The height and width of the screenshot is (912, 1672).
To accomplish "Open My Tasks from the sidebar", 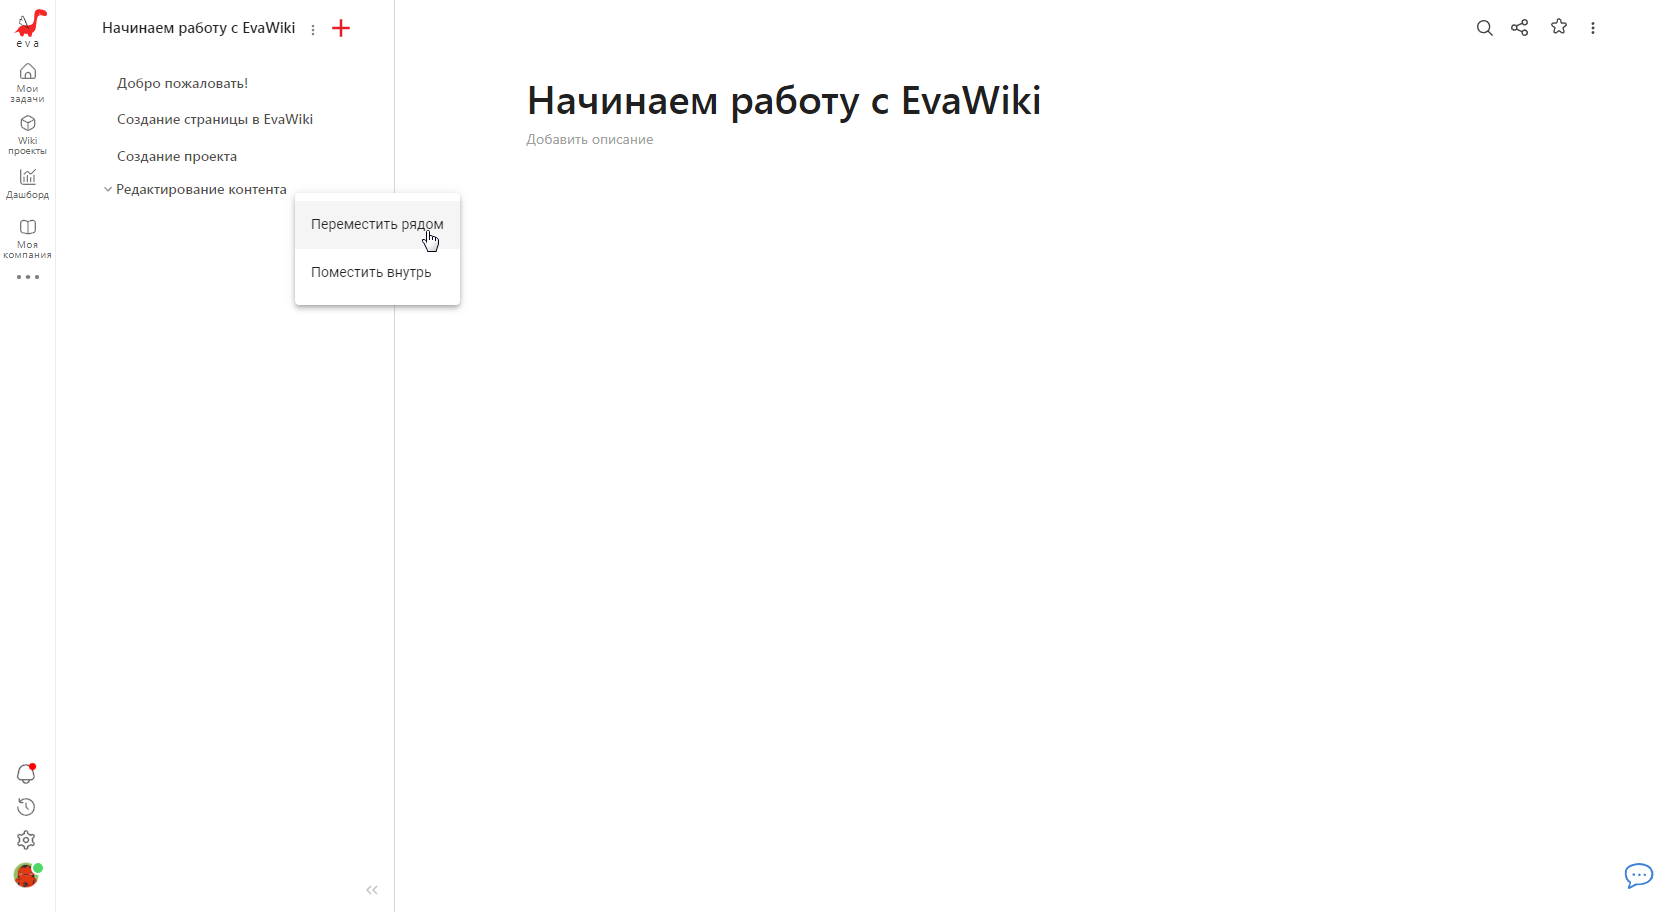I will click(28, 82).
